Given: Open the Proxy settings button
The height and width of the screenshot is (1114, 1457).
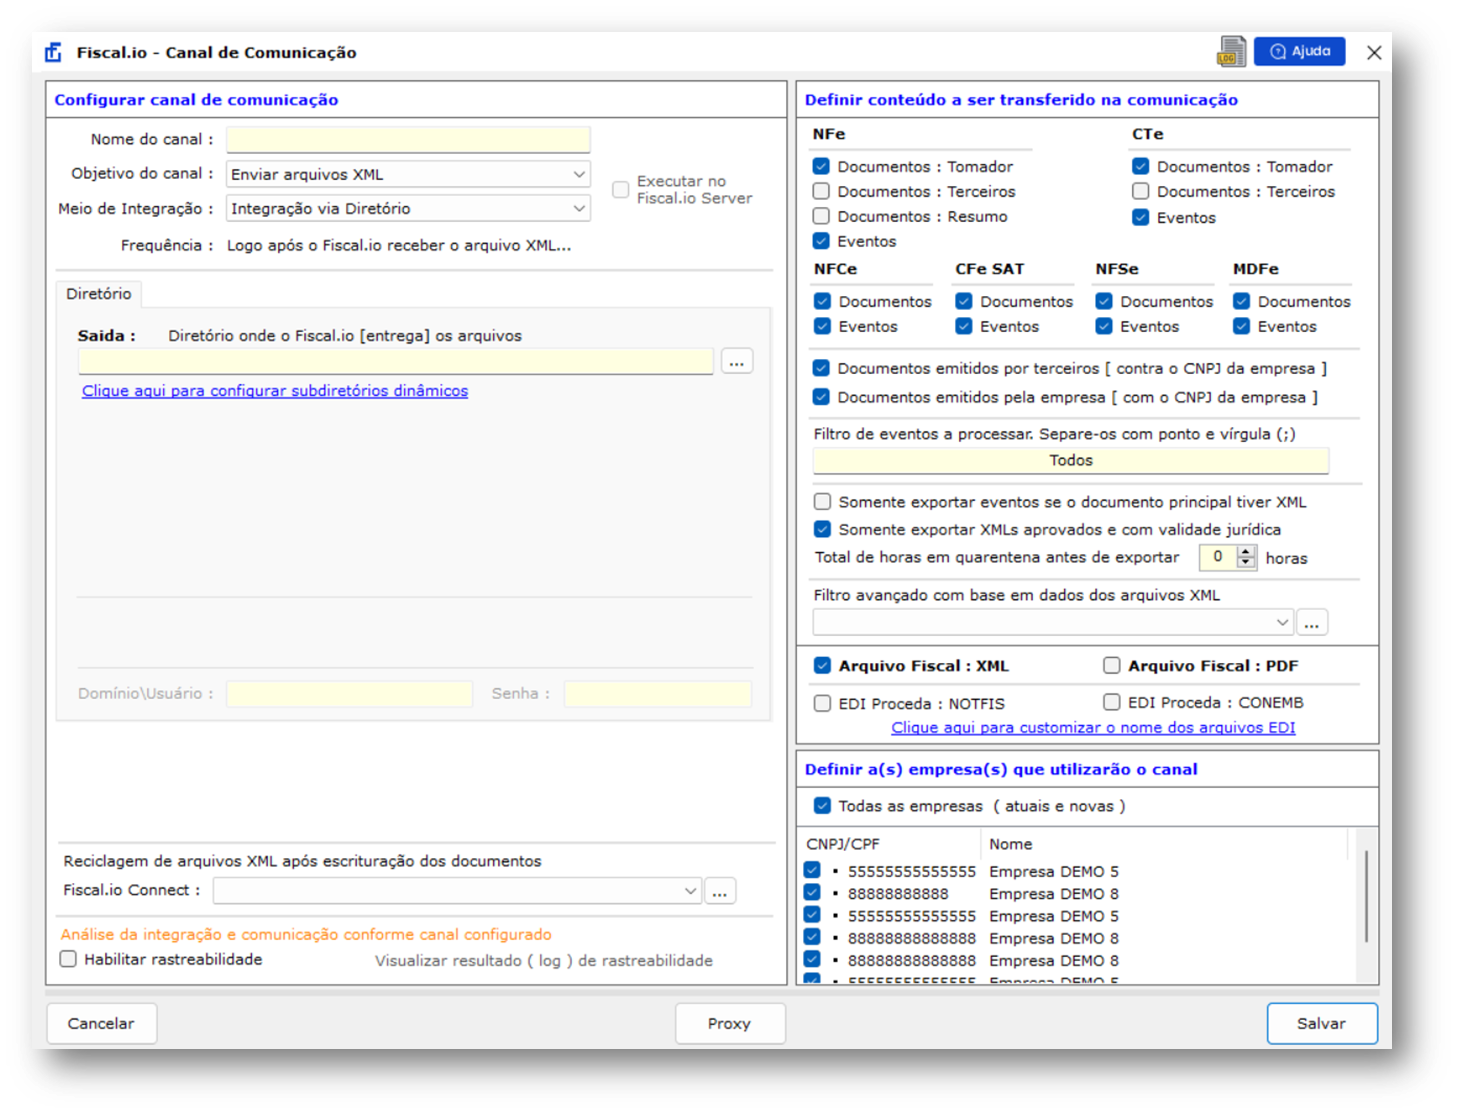Looking at the screenshot, I should pos(729,1024).
